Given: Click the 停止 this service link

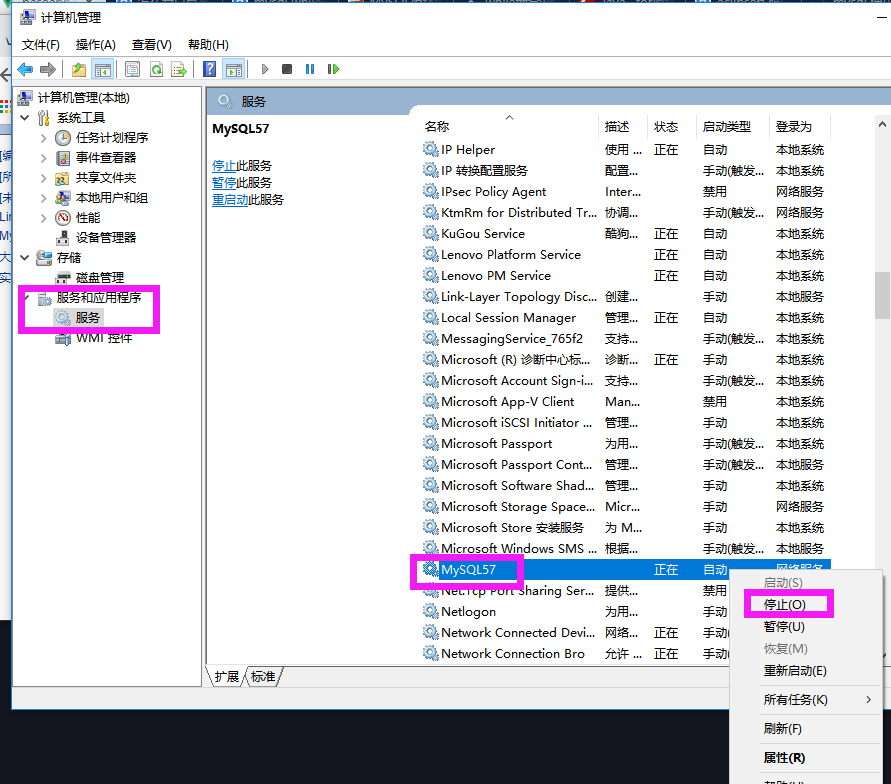Looking at the screenshot, I should [x=223, y=165].
